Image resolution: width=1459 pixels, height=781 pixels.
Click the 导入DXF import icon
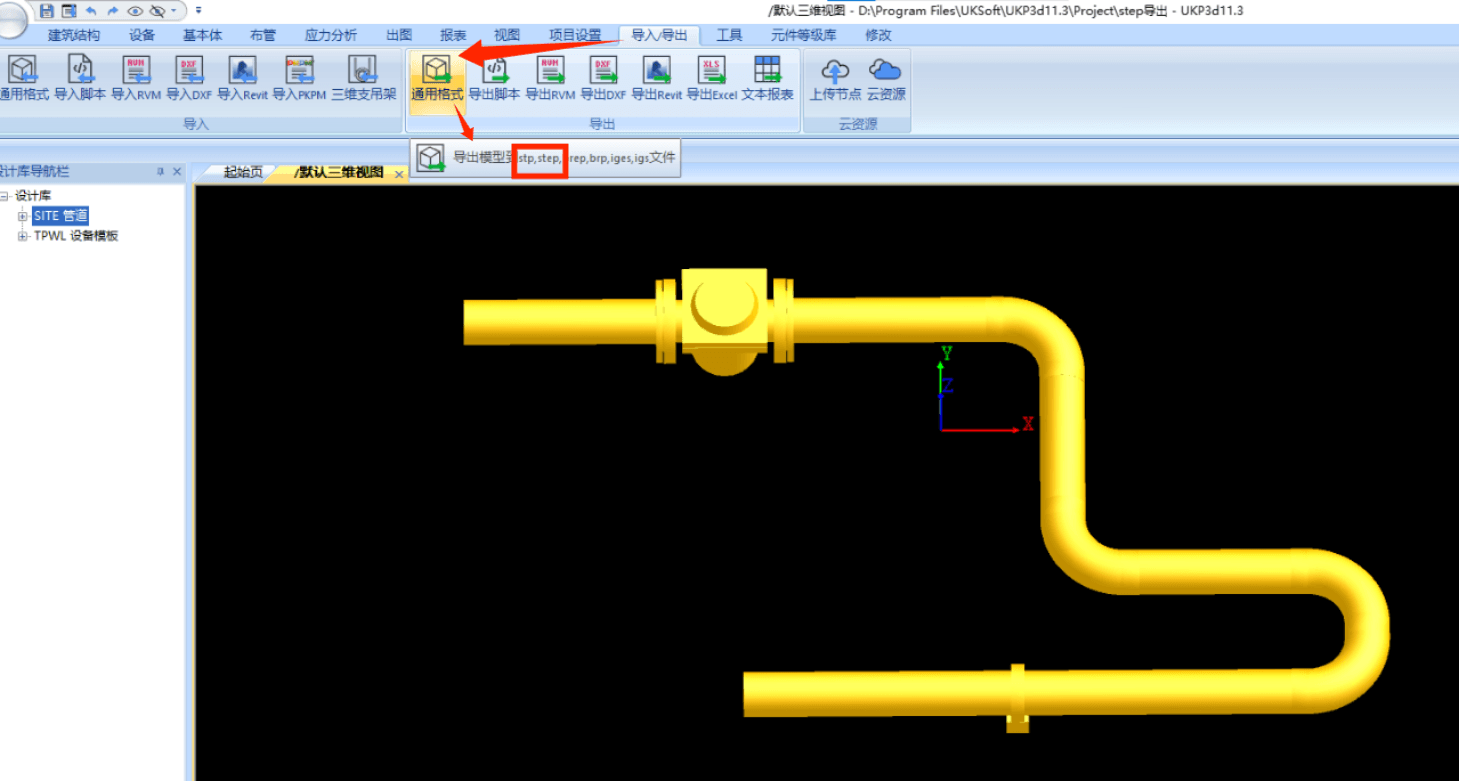pos(189,78)
